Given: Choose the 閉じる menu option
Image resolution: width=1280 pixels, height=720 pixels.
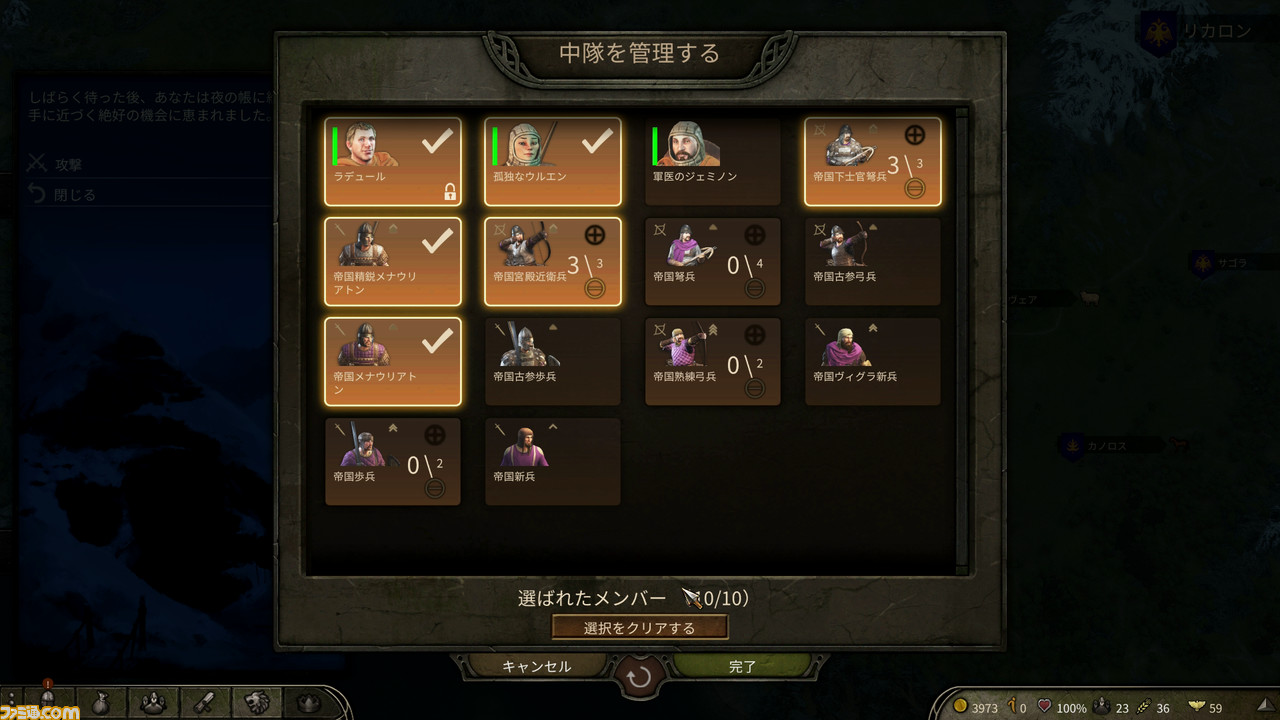Looking at the screenshot, I should (x=76, y=194).
